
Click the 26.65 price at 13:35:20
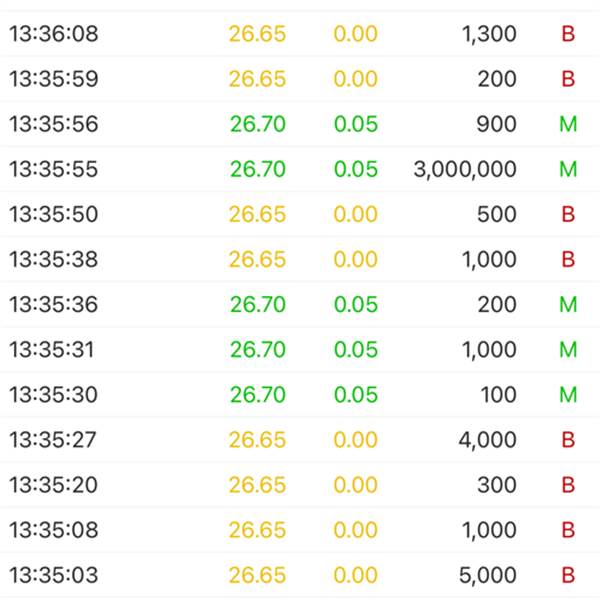pos(258,485)
